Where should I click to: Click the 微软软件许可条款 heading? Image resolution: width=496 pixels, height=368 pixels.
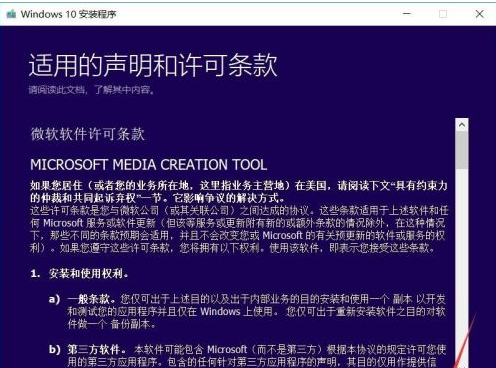click(x=88, y=134)
